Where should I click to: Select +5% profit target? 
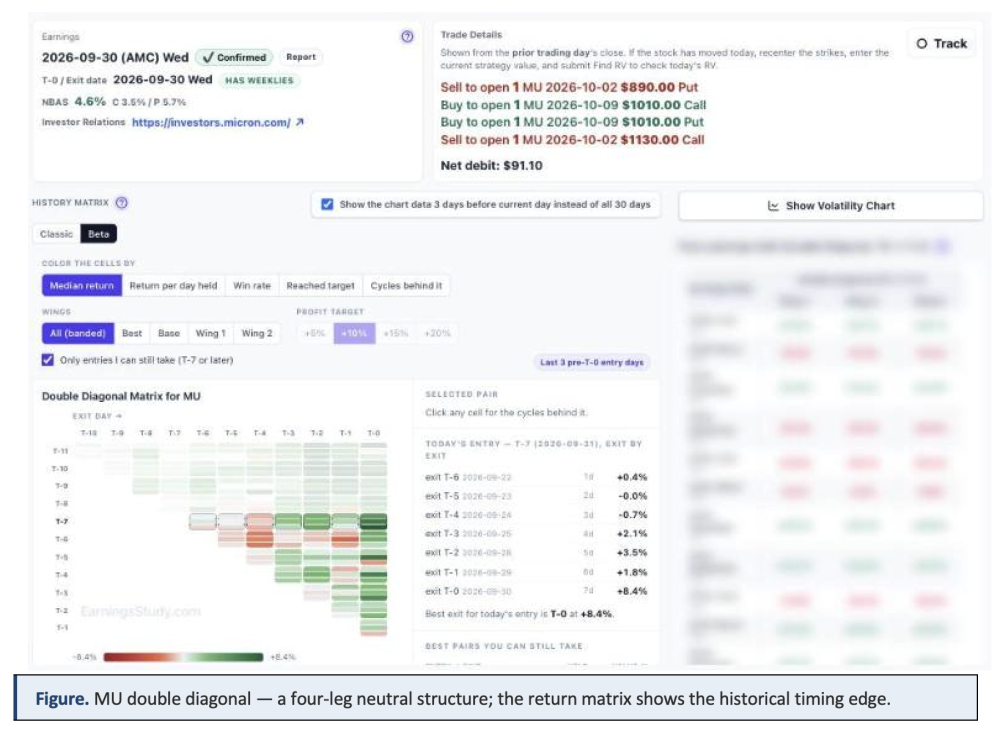(314, 333)
